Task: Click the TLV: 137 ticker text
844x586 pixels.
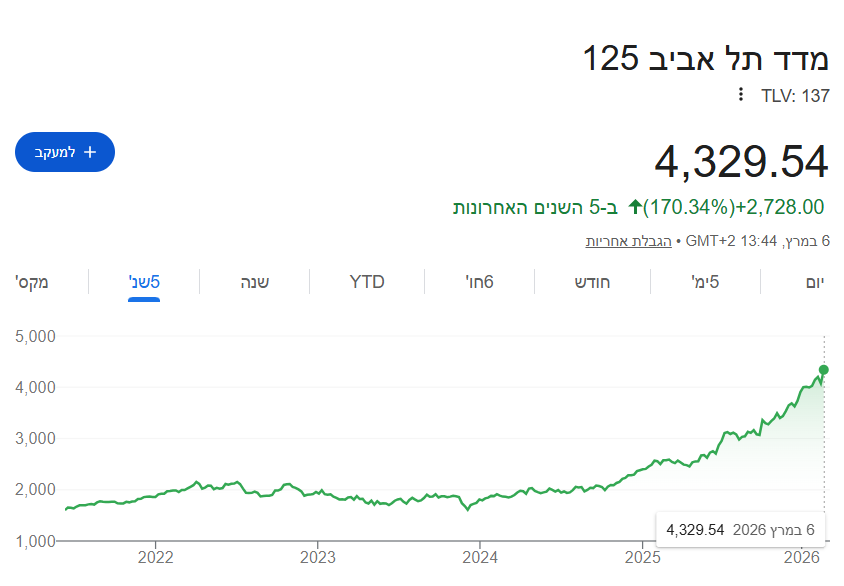Action: tap(795, 95)
